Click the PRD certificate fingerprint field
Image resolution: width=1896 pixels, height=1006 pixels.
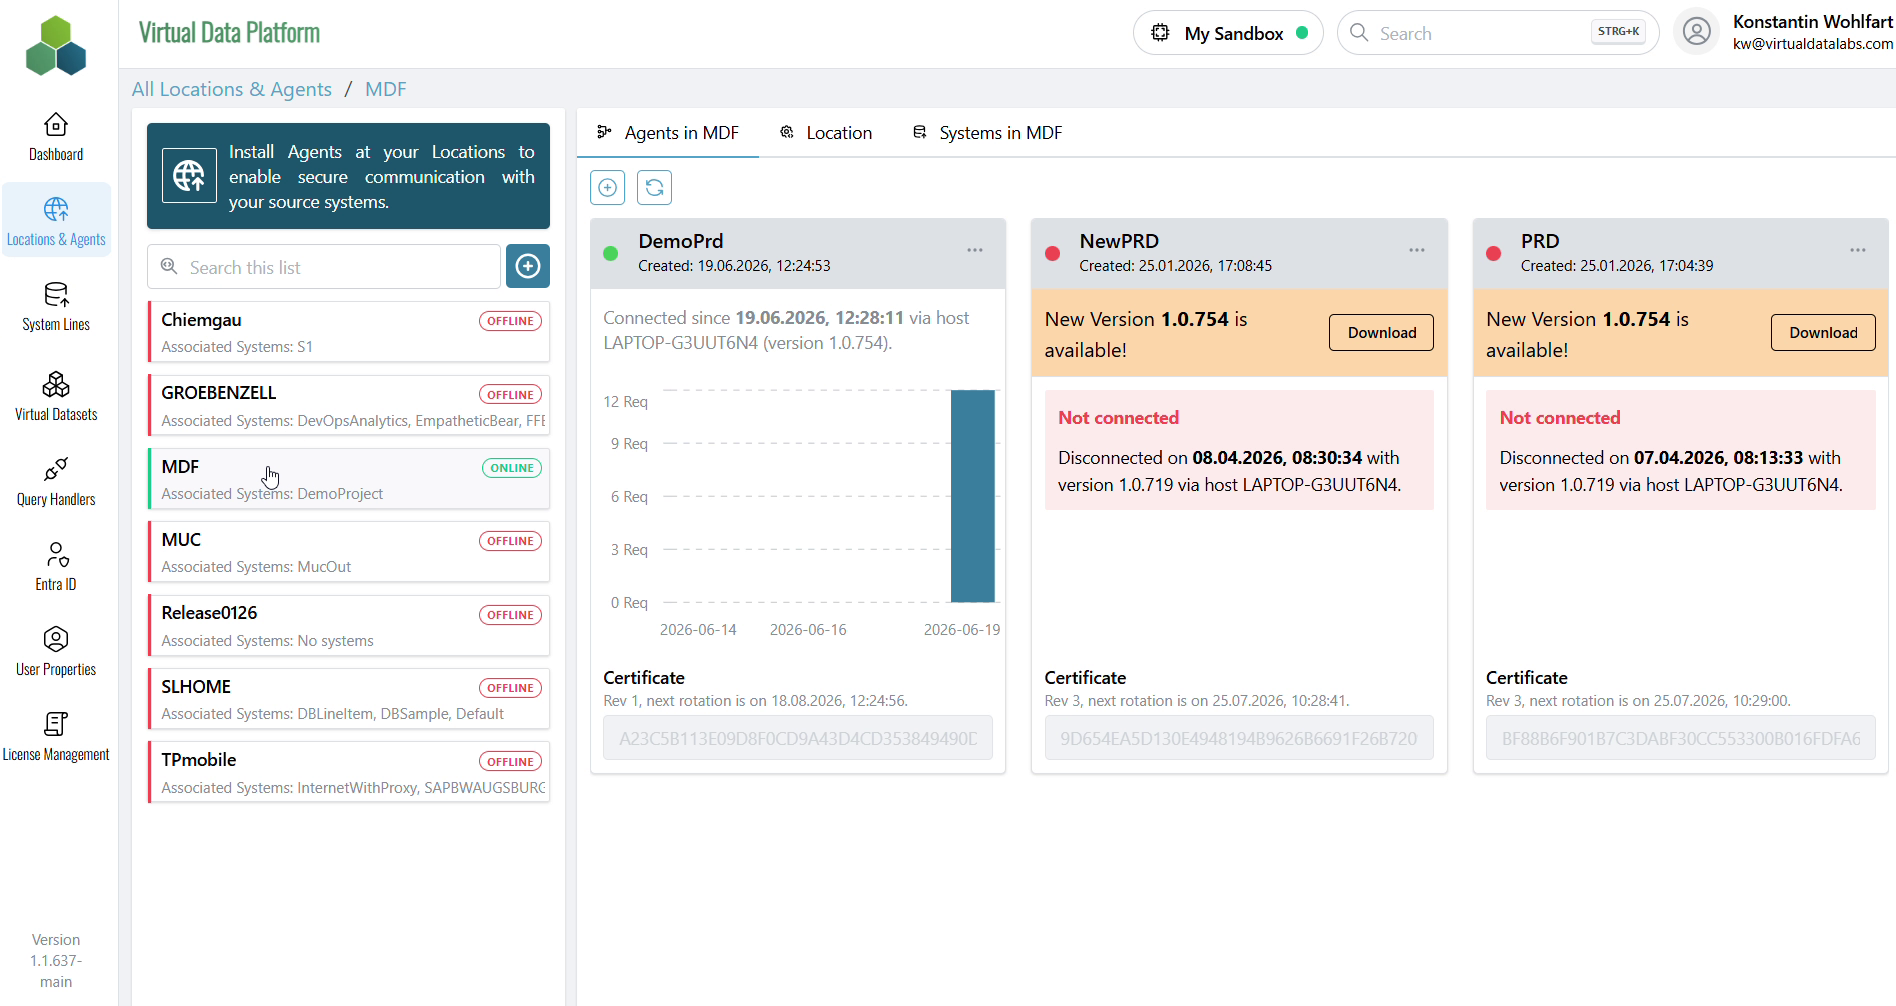[x=1680, y=738]
